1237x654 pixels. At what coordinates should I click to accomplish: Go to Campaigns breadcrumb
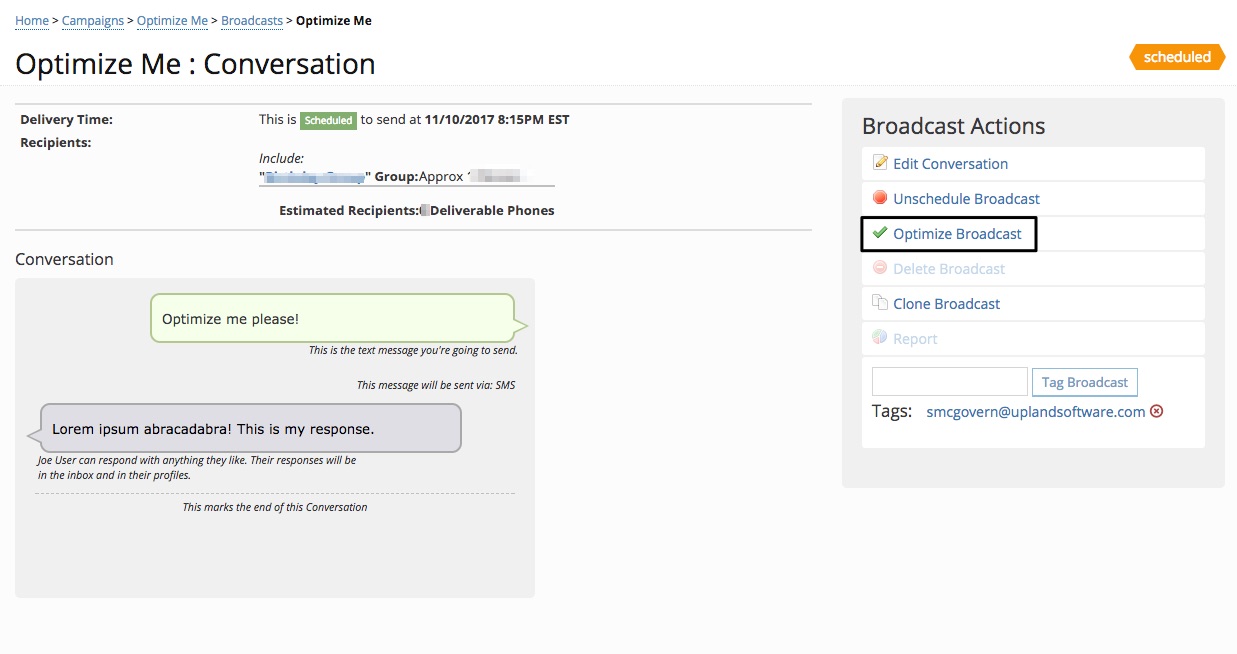(93, 21)
